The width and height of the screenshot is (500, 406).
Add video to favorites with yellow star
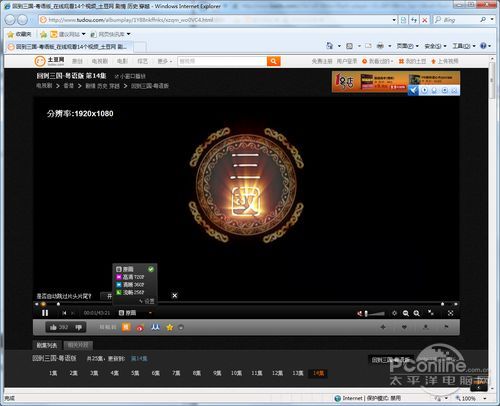pos(170,327)
